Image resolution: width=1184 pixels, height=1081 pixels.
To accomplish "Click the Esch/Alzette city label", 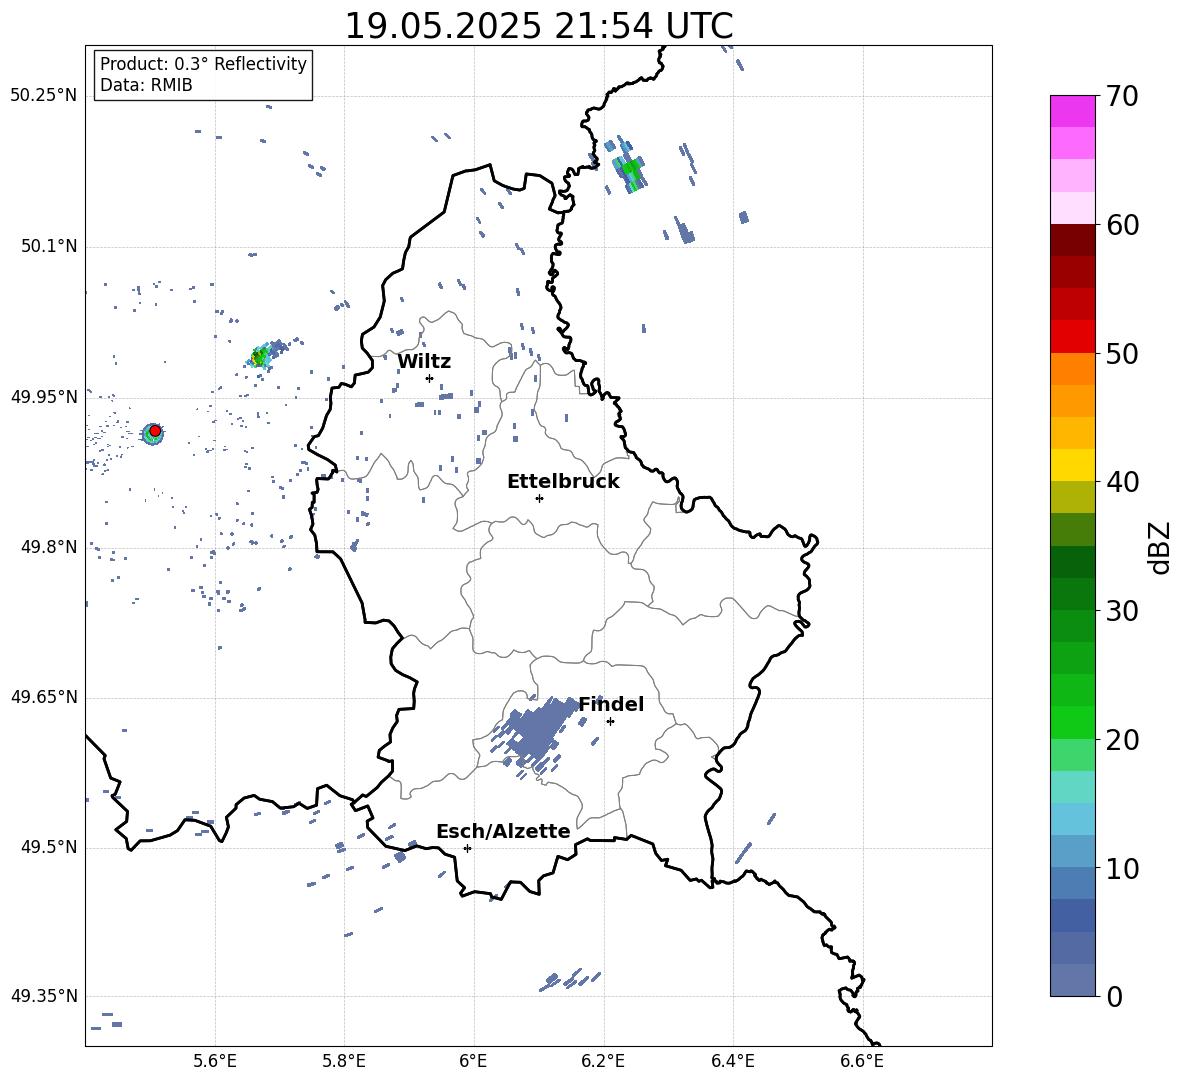I will pyautogui.click(x=503, y=832).
